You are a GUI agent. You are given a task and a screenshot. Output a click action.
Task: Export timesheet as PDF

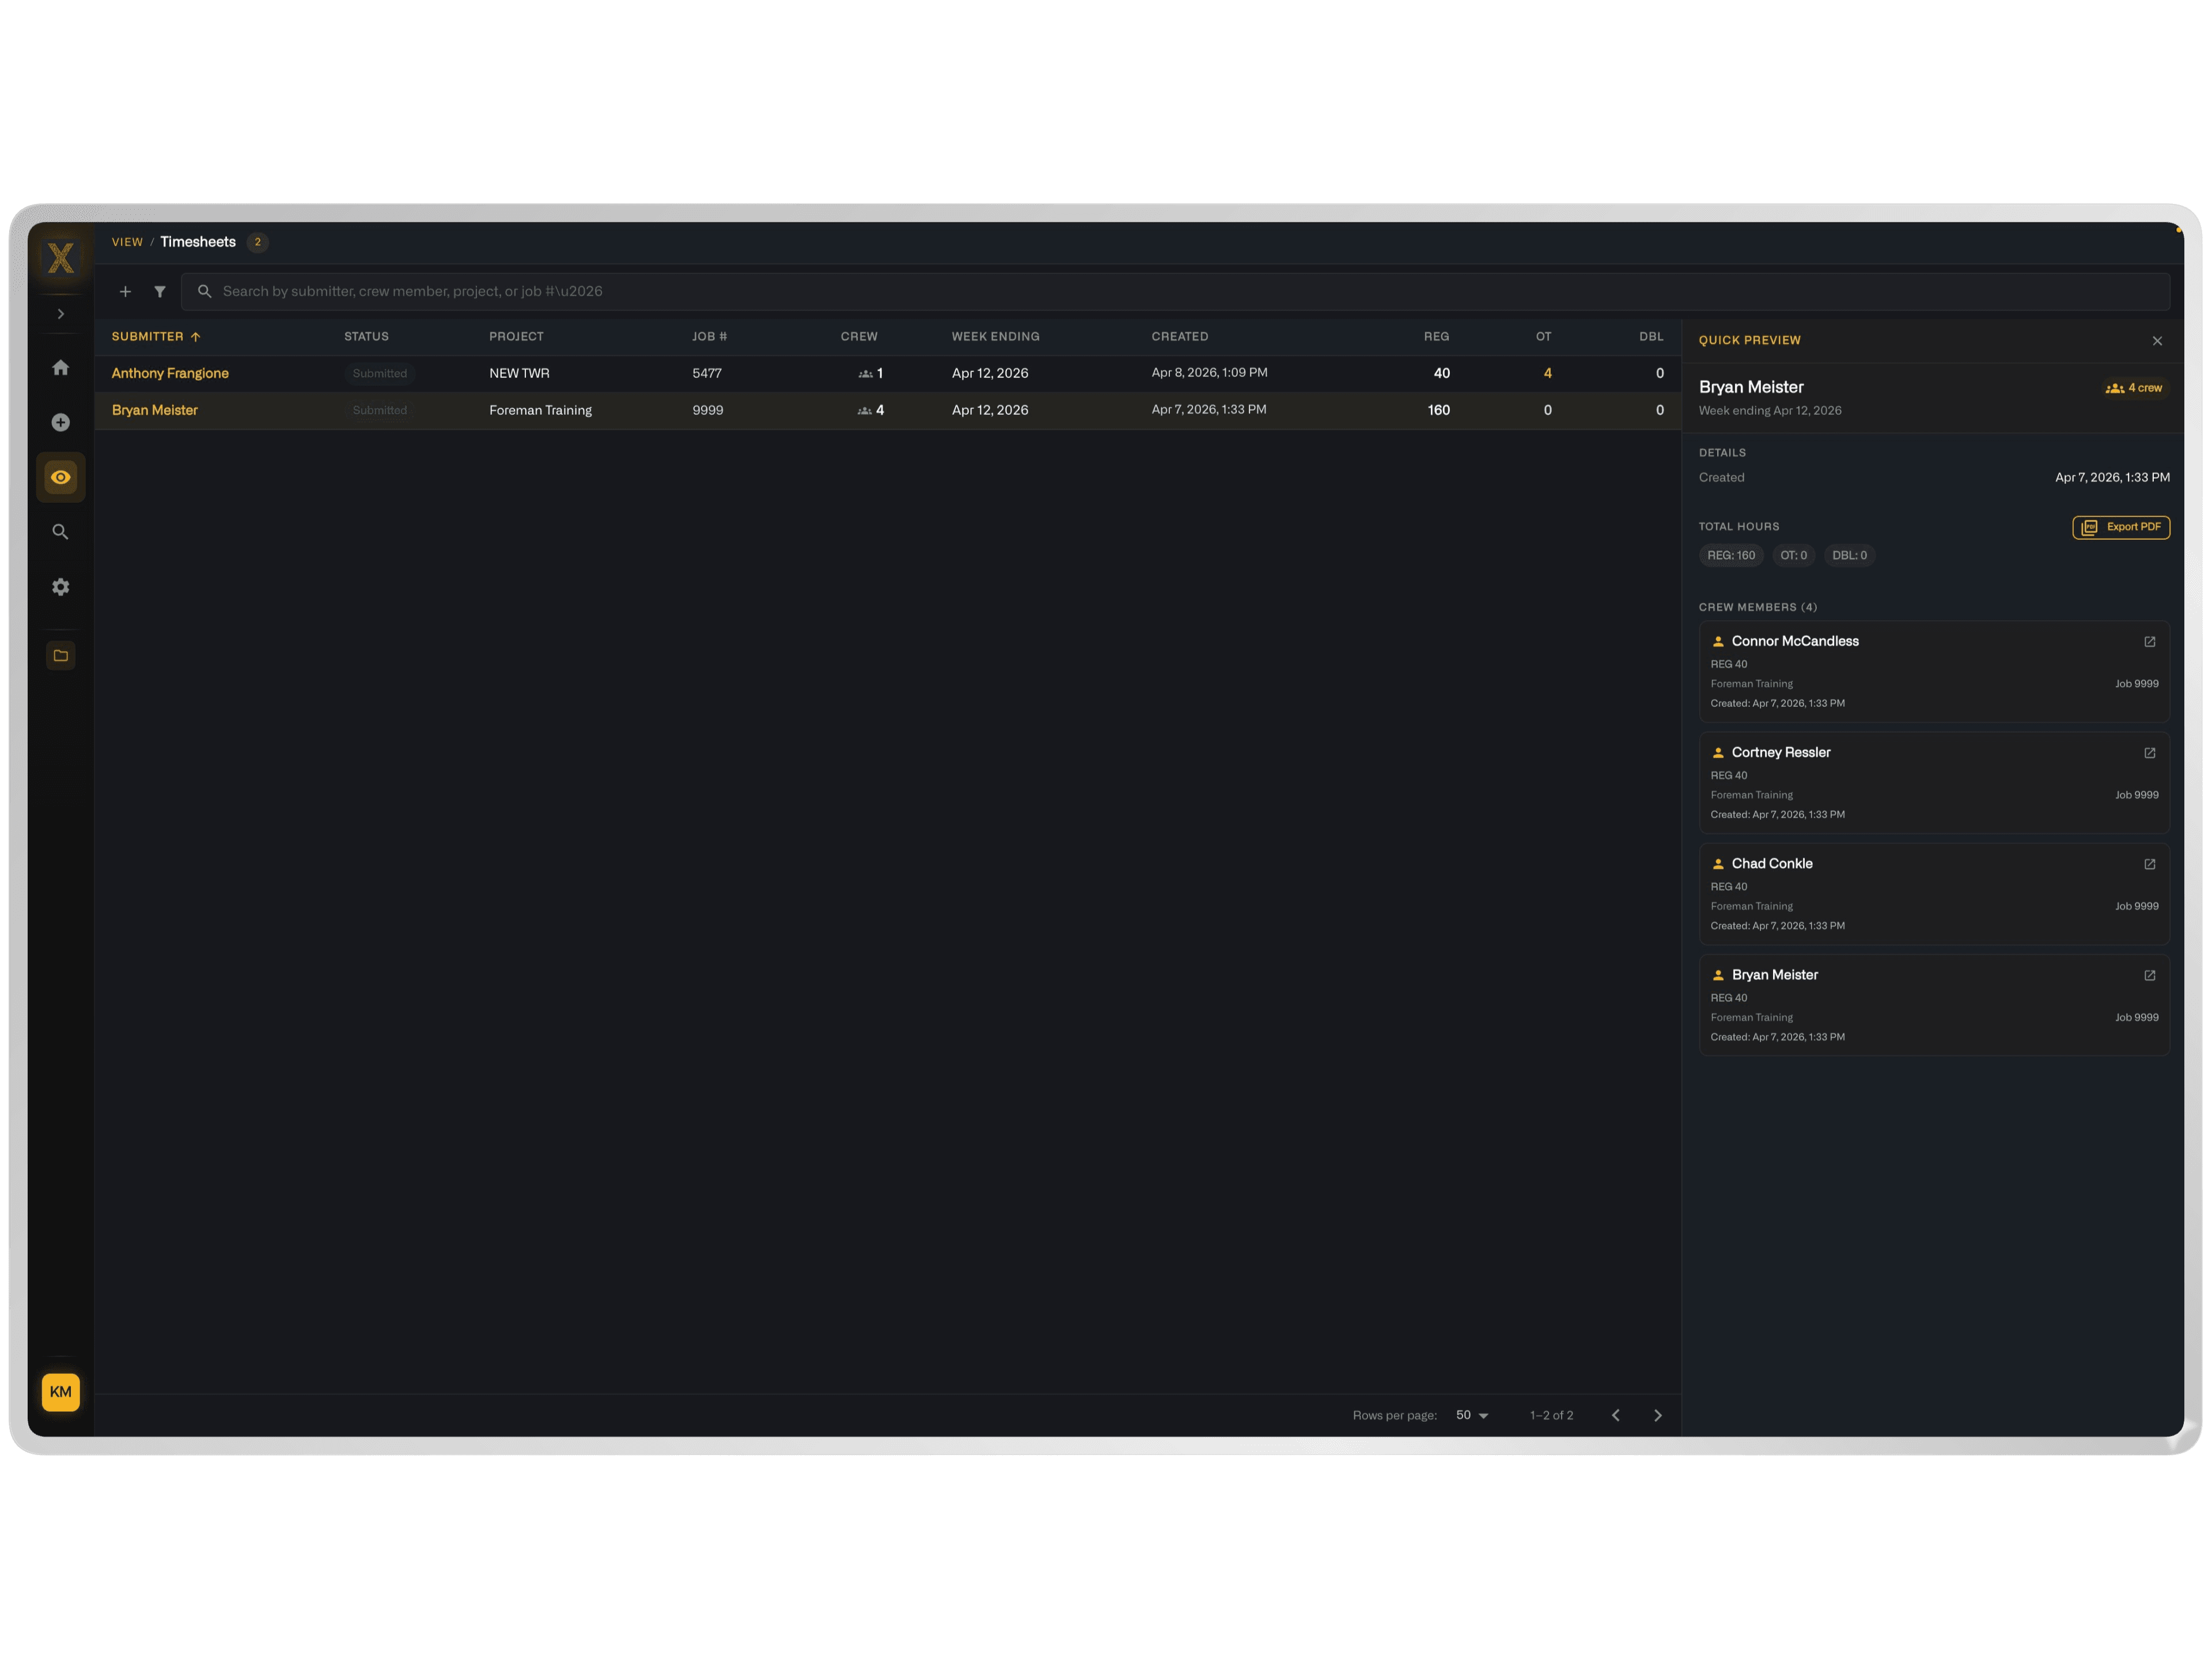[x=2121, y=527]
